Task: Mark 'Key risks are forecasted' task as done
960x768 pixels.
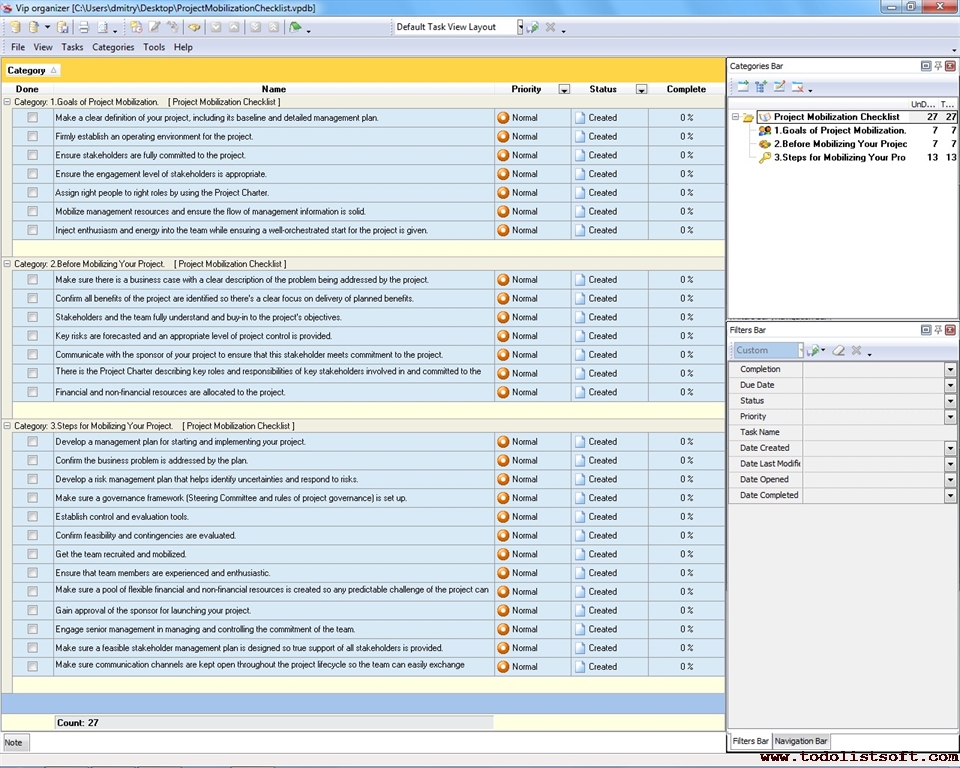Action: pos(33,336)
